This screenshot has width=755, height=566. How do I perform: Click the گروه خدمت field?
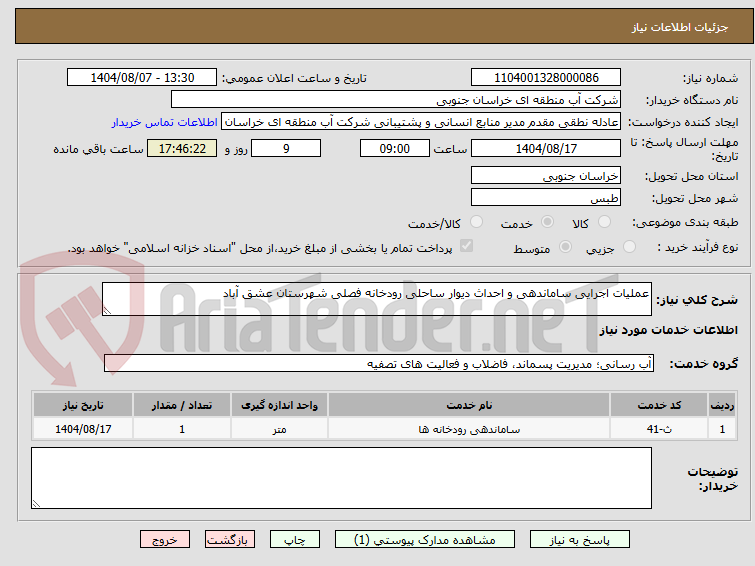point(379,363)
